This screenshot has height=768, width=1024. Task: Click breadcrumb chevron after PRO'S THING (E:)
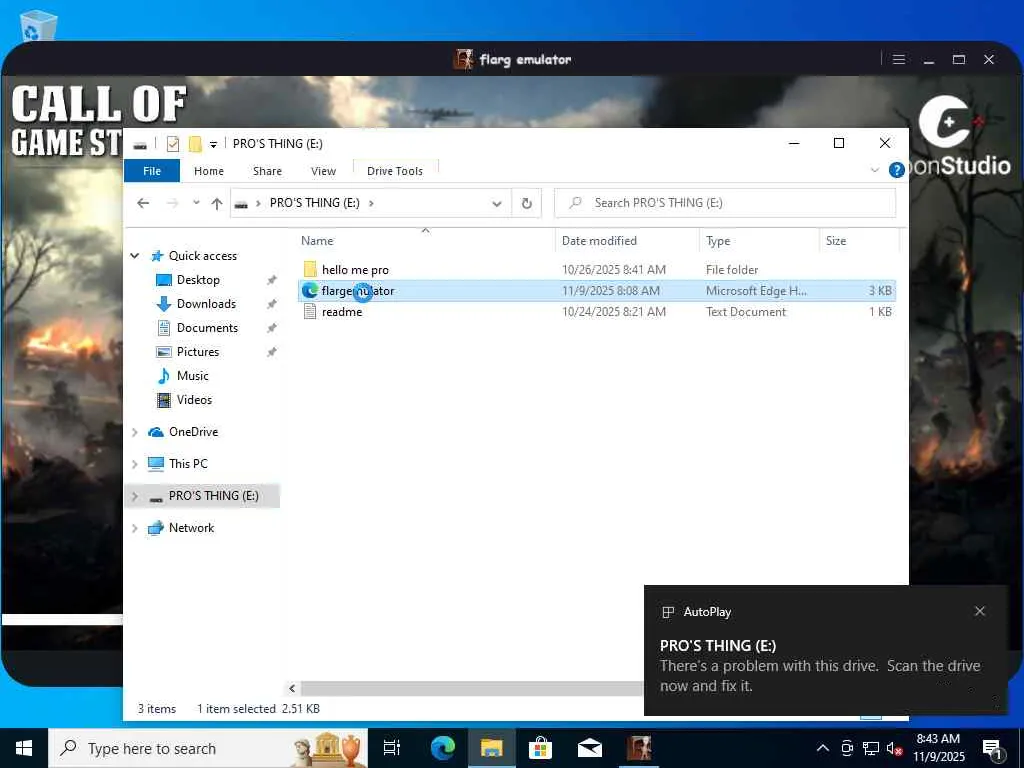[x=371, y=203]
